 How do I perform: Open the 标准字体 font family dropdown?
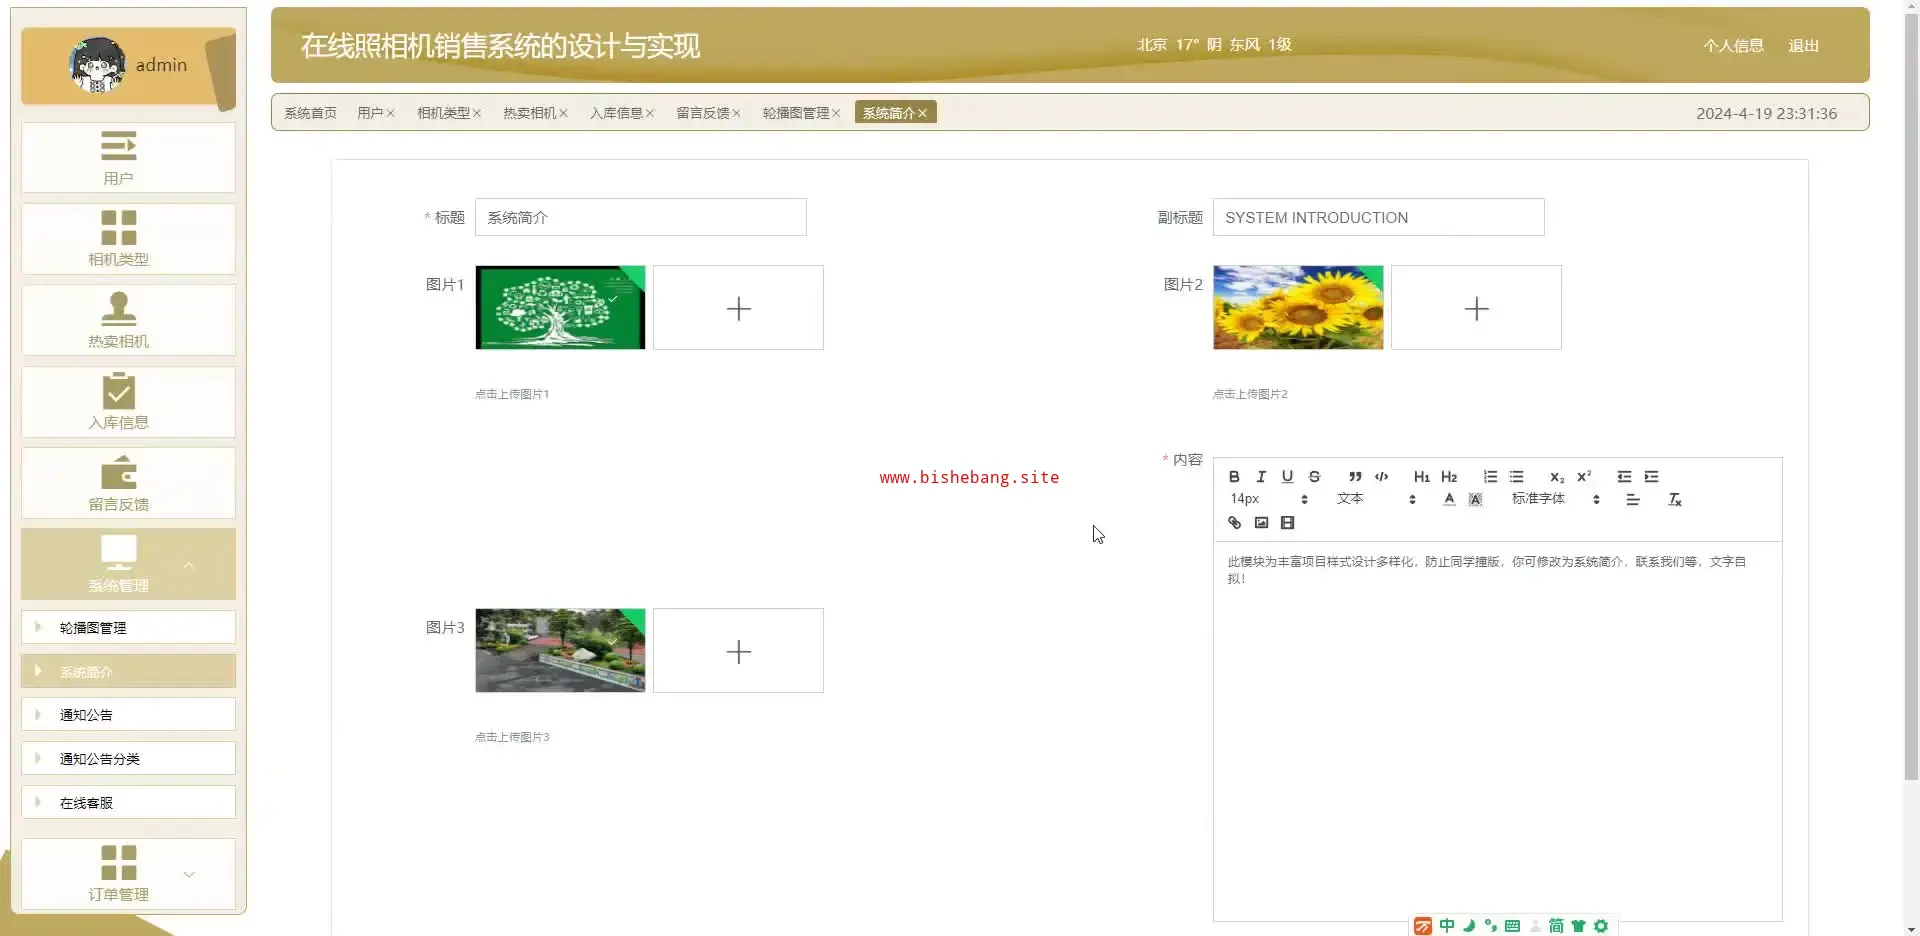(x=1556, y=499)
